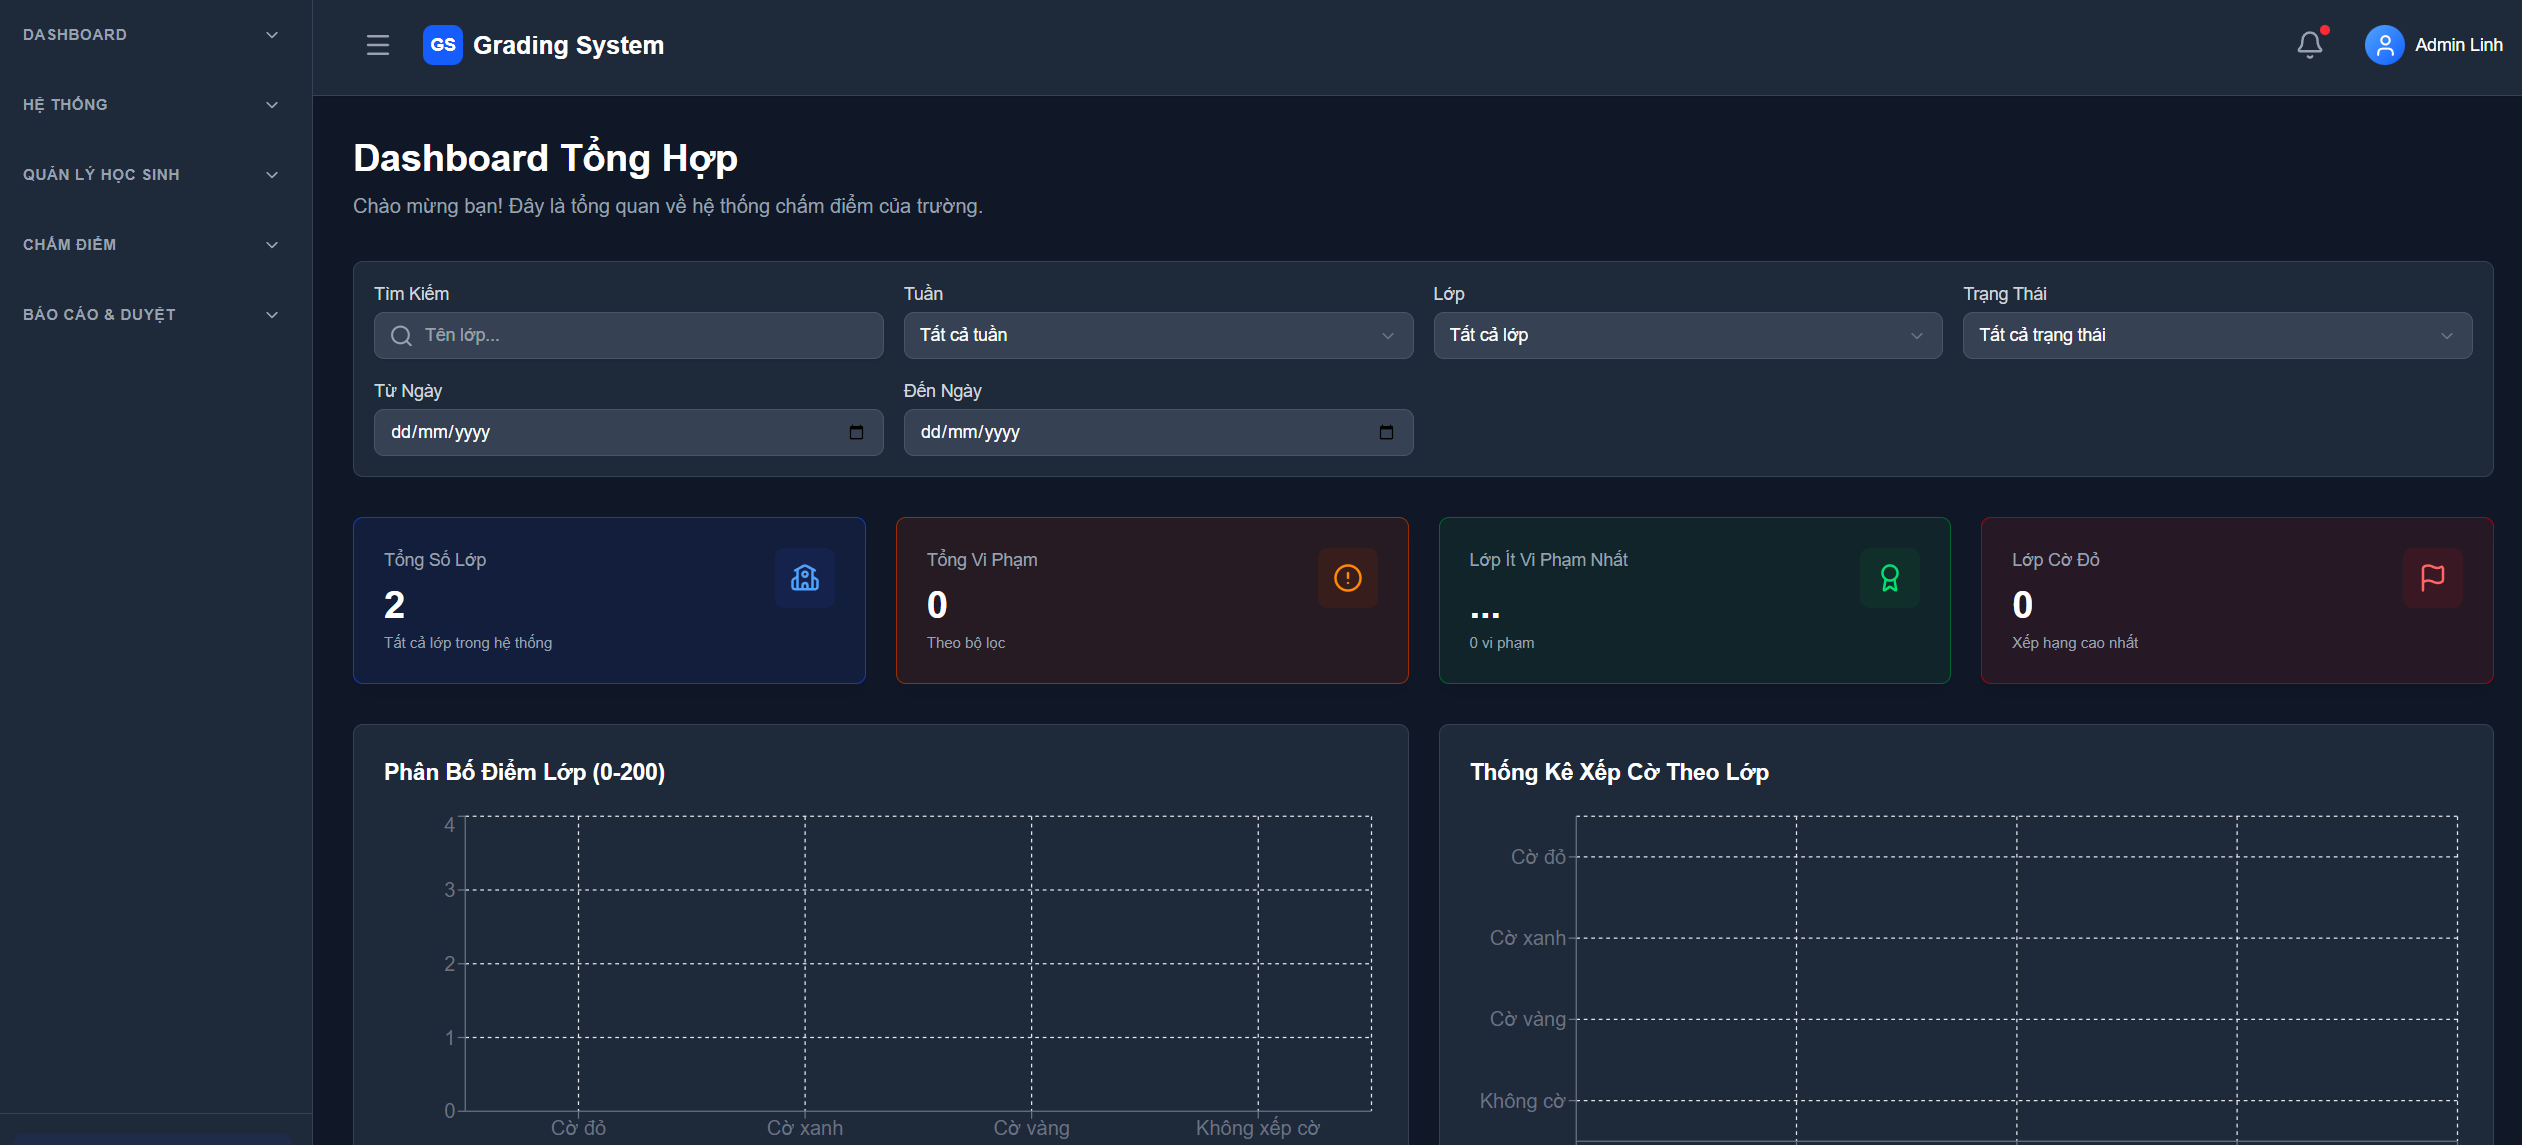Click the Grading System title link

click(568, 45)
